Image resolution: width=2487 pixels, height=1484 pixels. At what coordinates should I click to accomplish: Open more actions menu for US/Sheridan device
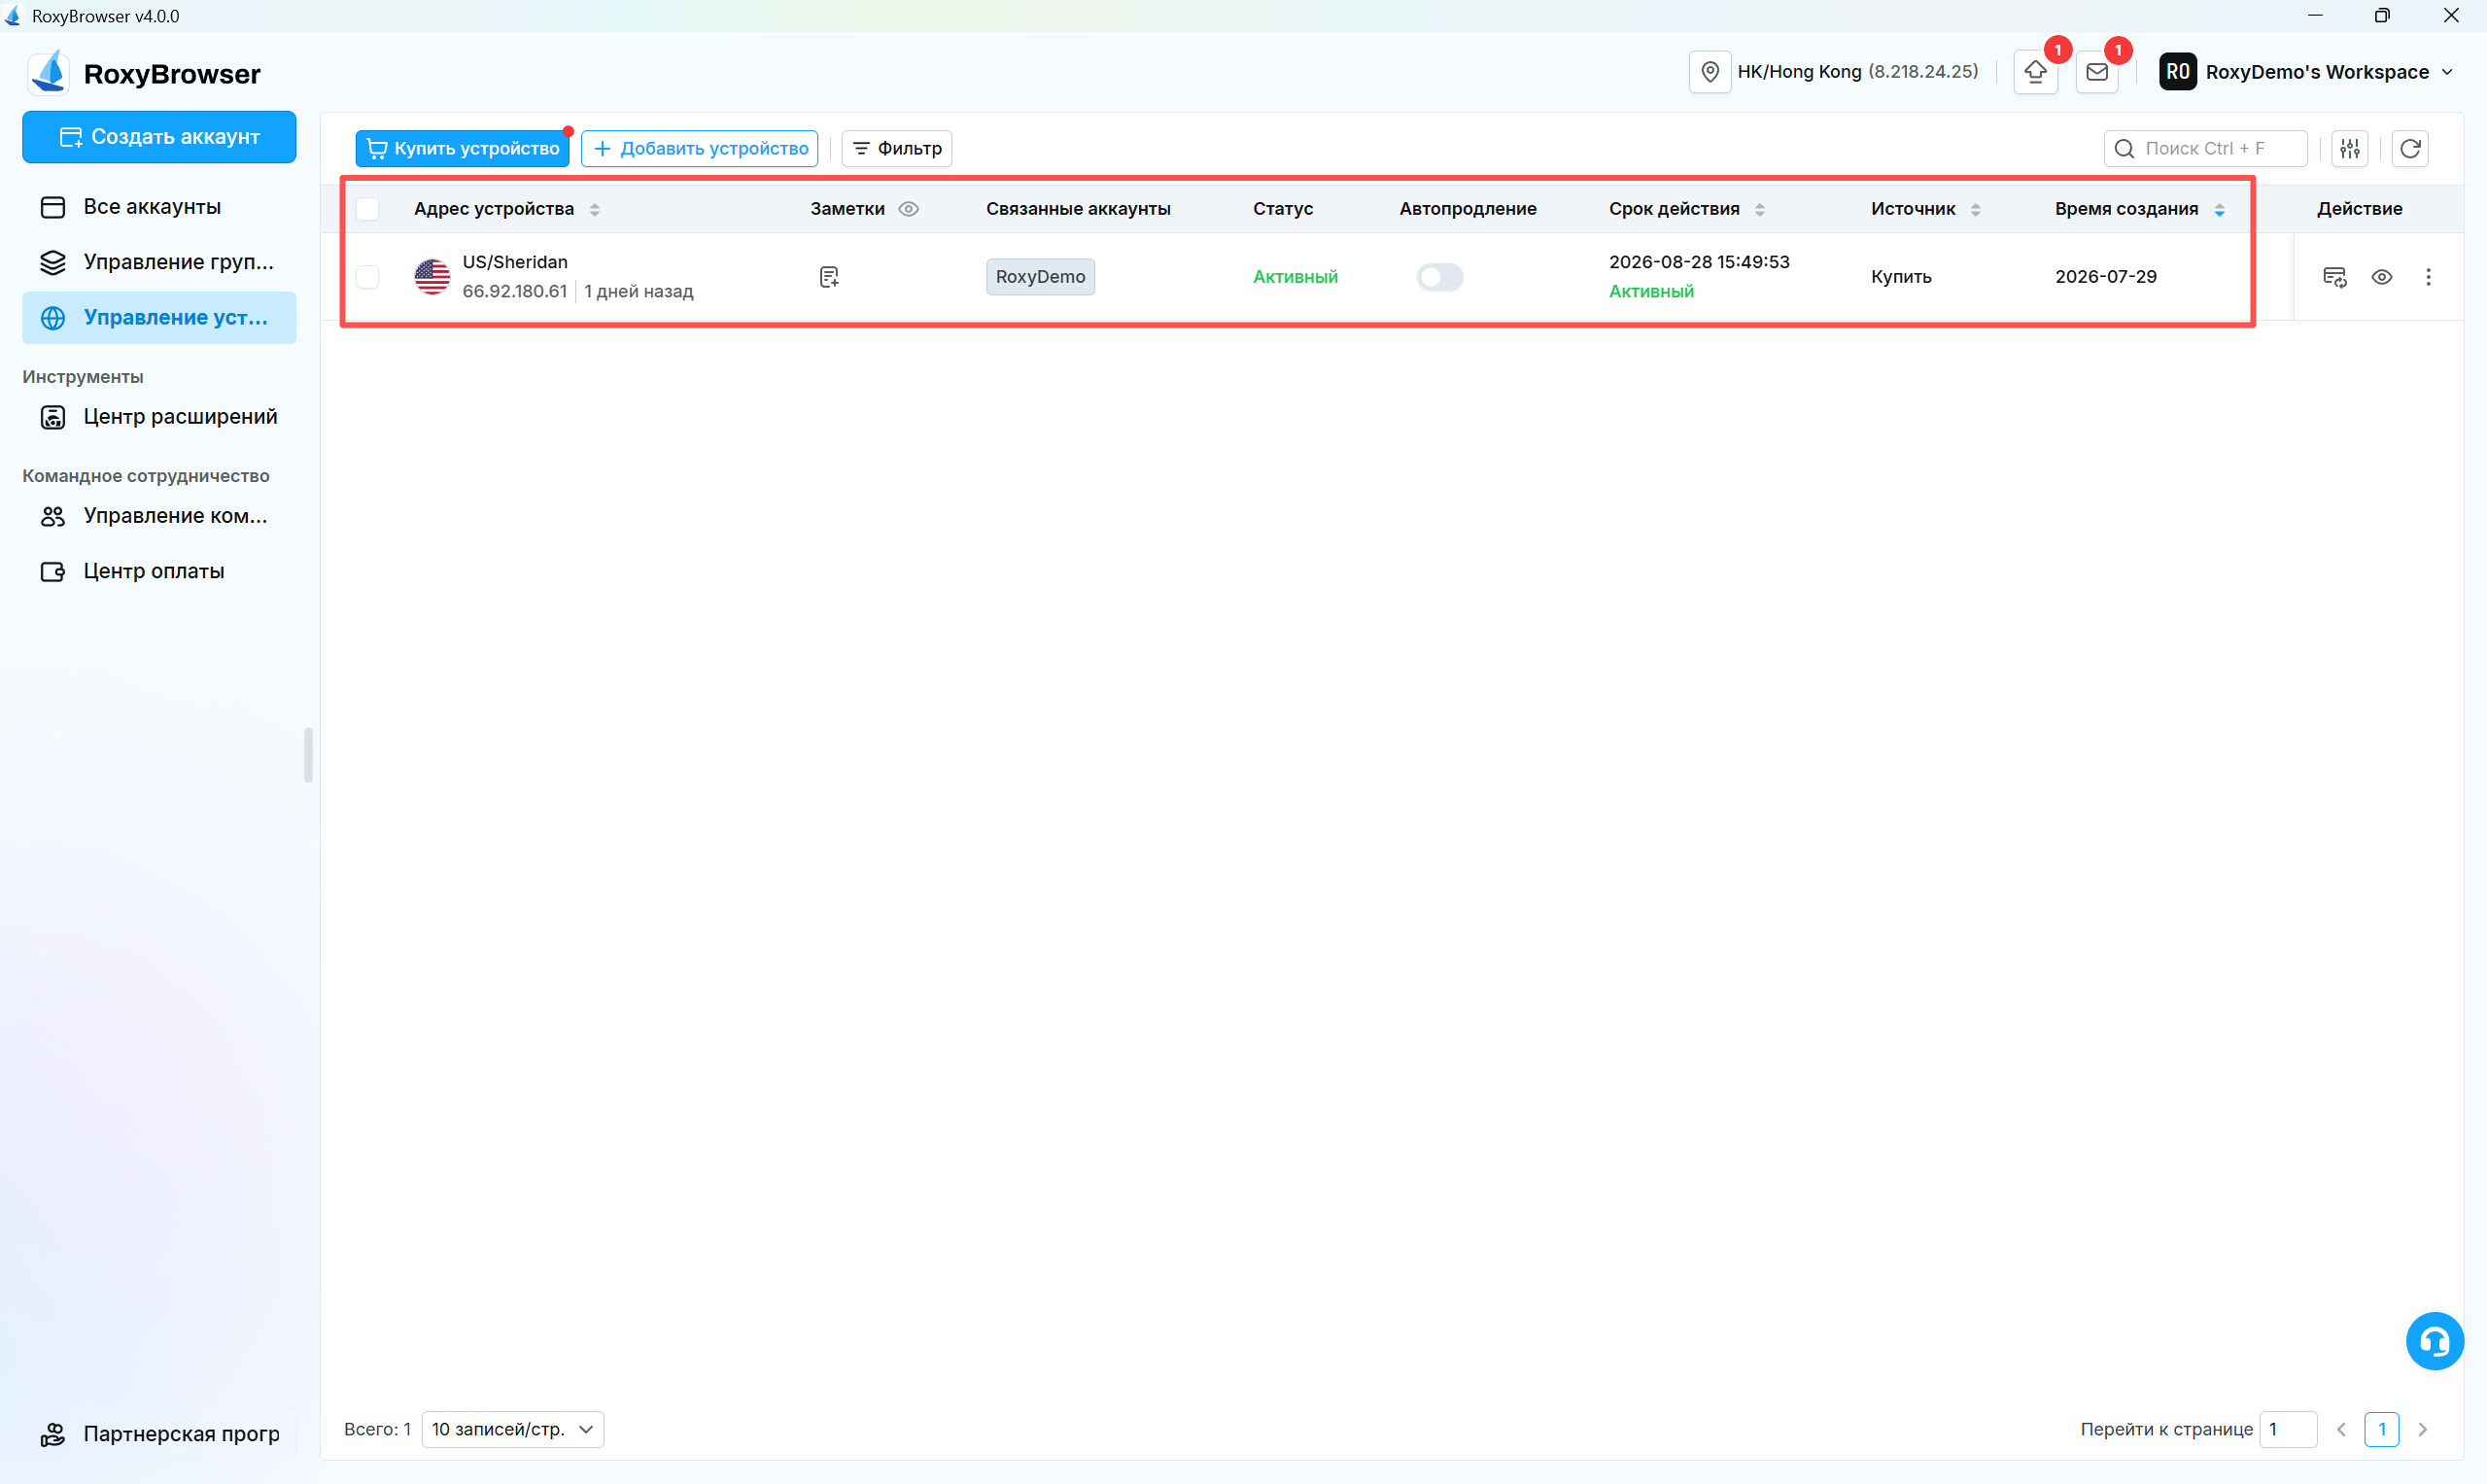[2428, 277]
